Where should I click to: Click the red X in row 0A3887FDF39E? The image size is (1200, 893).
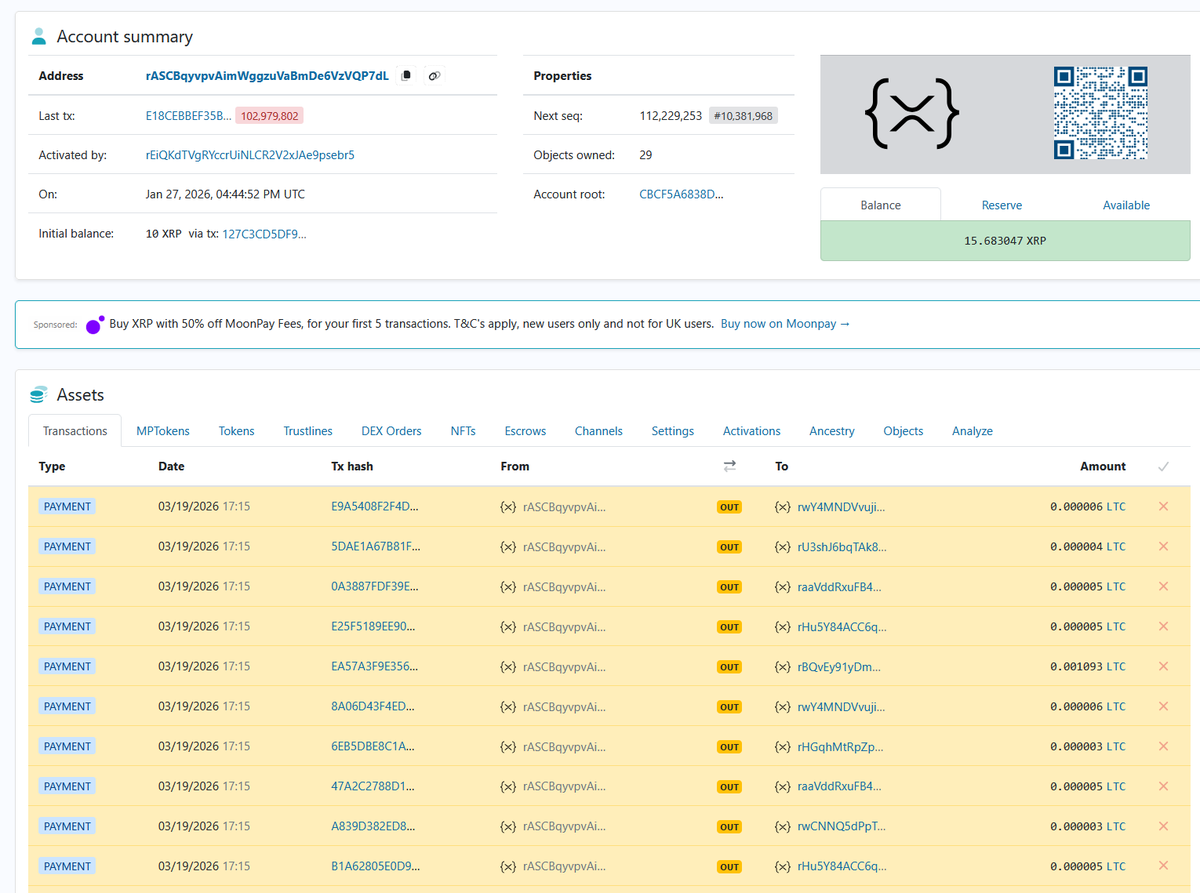click(1163, 587)
